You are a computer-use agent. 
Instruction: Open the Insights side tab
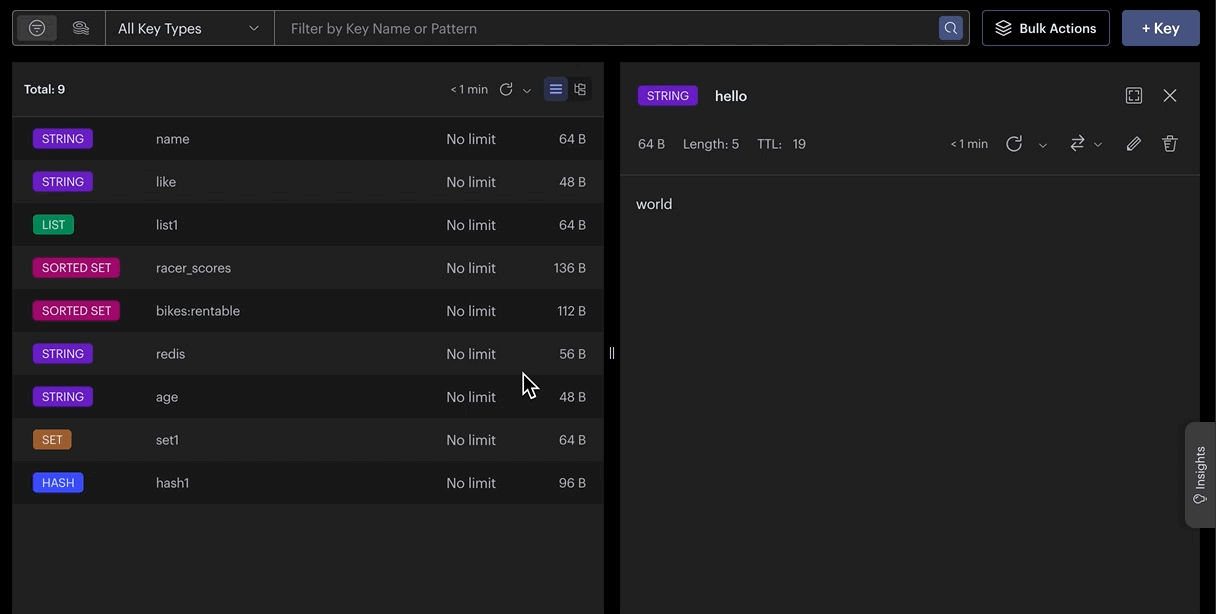[x=1200, y=475]
